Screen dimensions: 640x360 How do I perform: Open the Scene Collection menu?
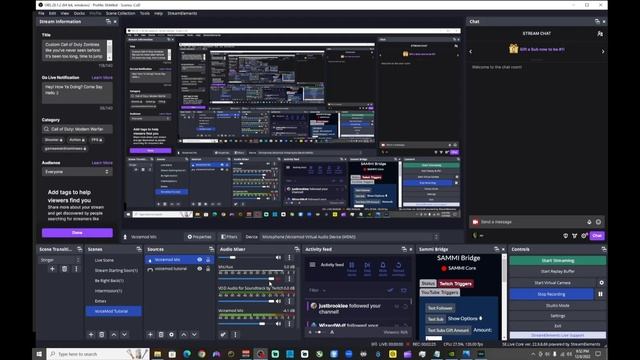(x=120, y=13)
